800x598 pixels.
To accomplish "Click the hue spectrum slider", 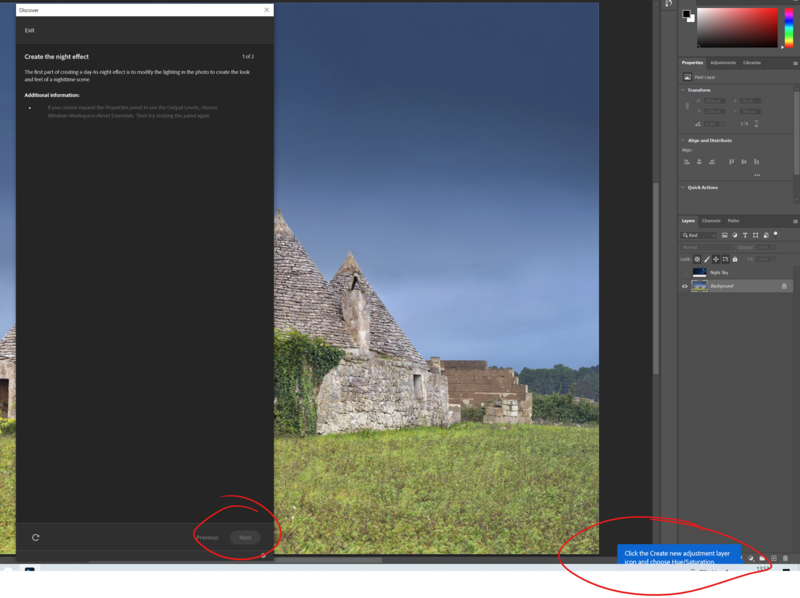I will click(x=789, y=28).
